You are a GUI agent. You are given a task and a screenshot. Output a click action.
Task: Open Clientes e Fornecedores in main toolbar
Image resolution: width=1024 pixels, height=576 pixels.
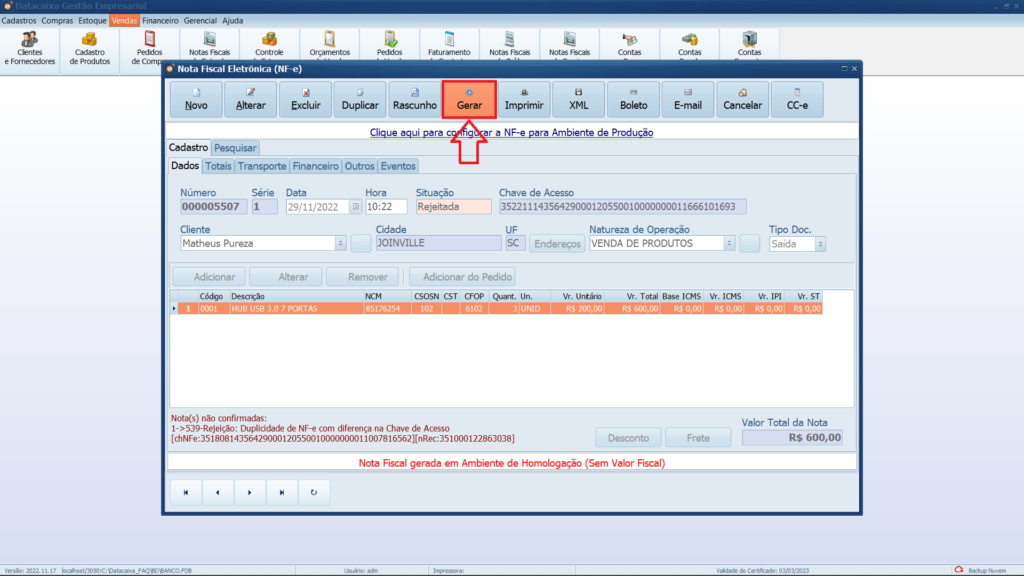point(30,47)
